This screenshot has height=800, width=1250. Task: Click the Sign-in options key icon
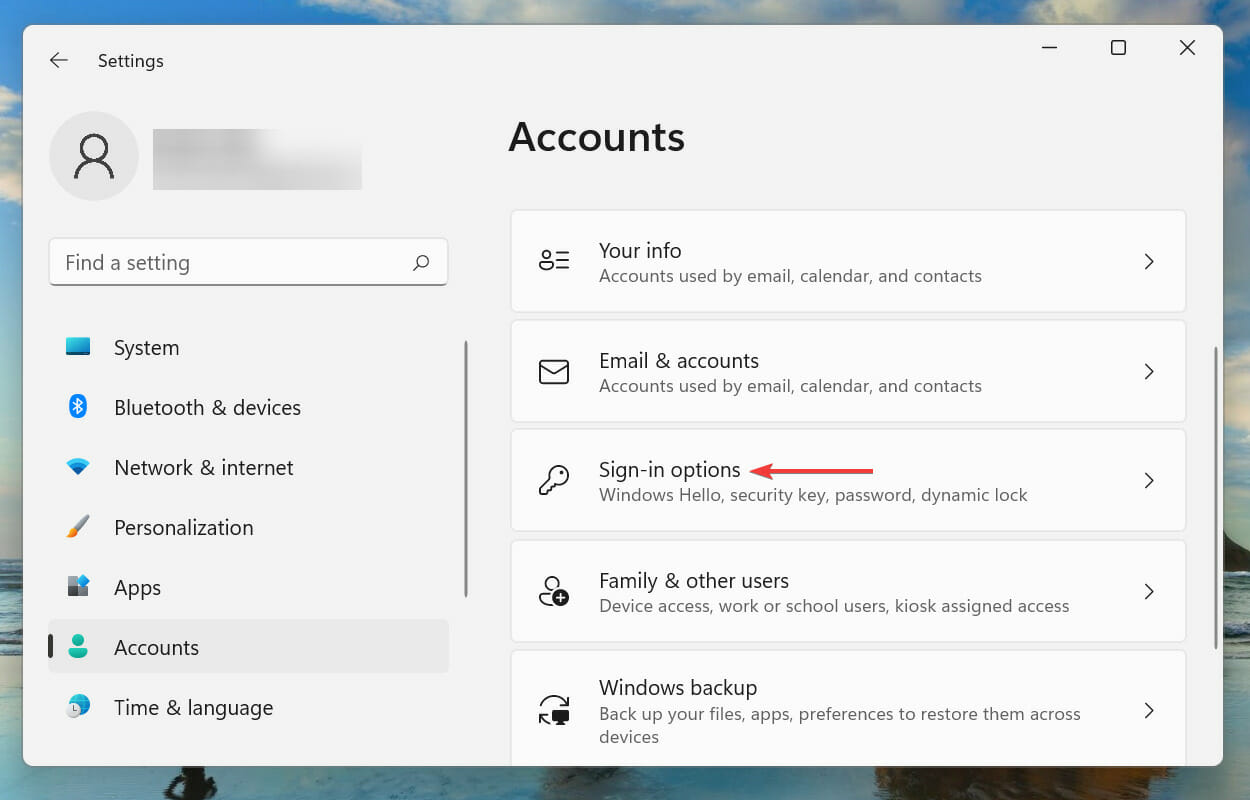tap(554, 481)
